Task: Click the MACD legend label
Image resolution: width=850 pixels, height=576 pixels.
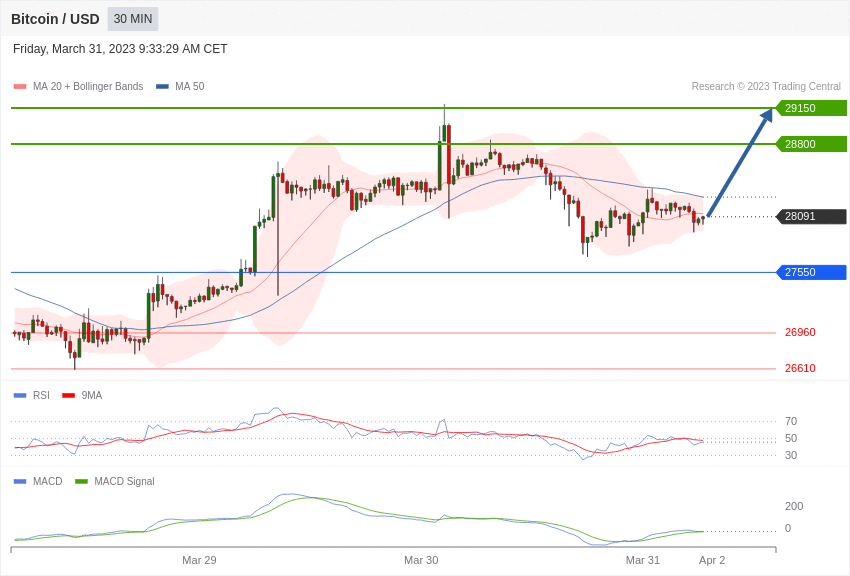Action: pyautogui.click(x=48, y=481)
